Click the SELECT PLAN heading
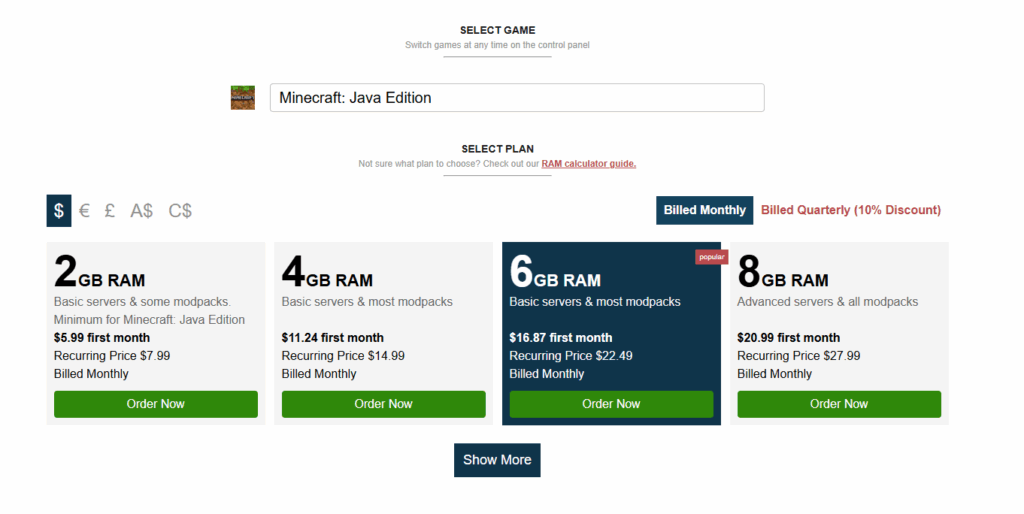 [x=498, y=149]
